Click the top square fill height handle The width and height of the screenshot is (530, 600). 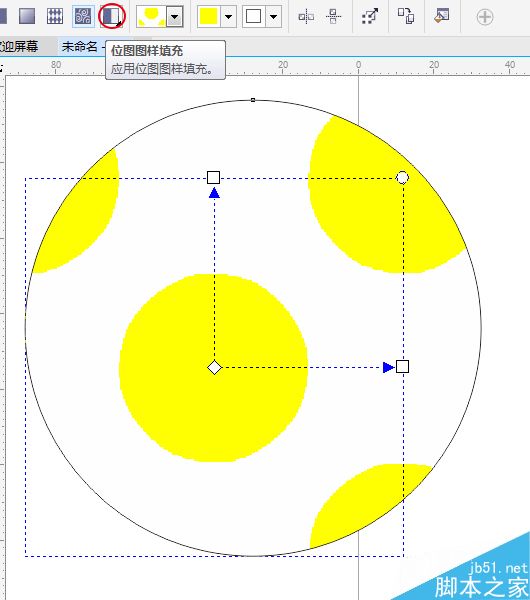[214, 178]
